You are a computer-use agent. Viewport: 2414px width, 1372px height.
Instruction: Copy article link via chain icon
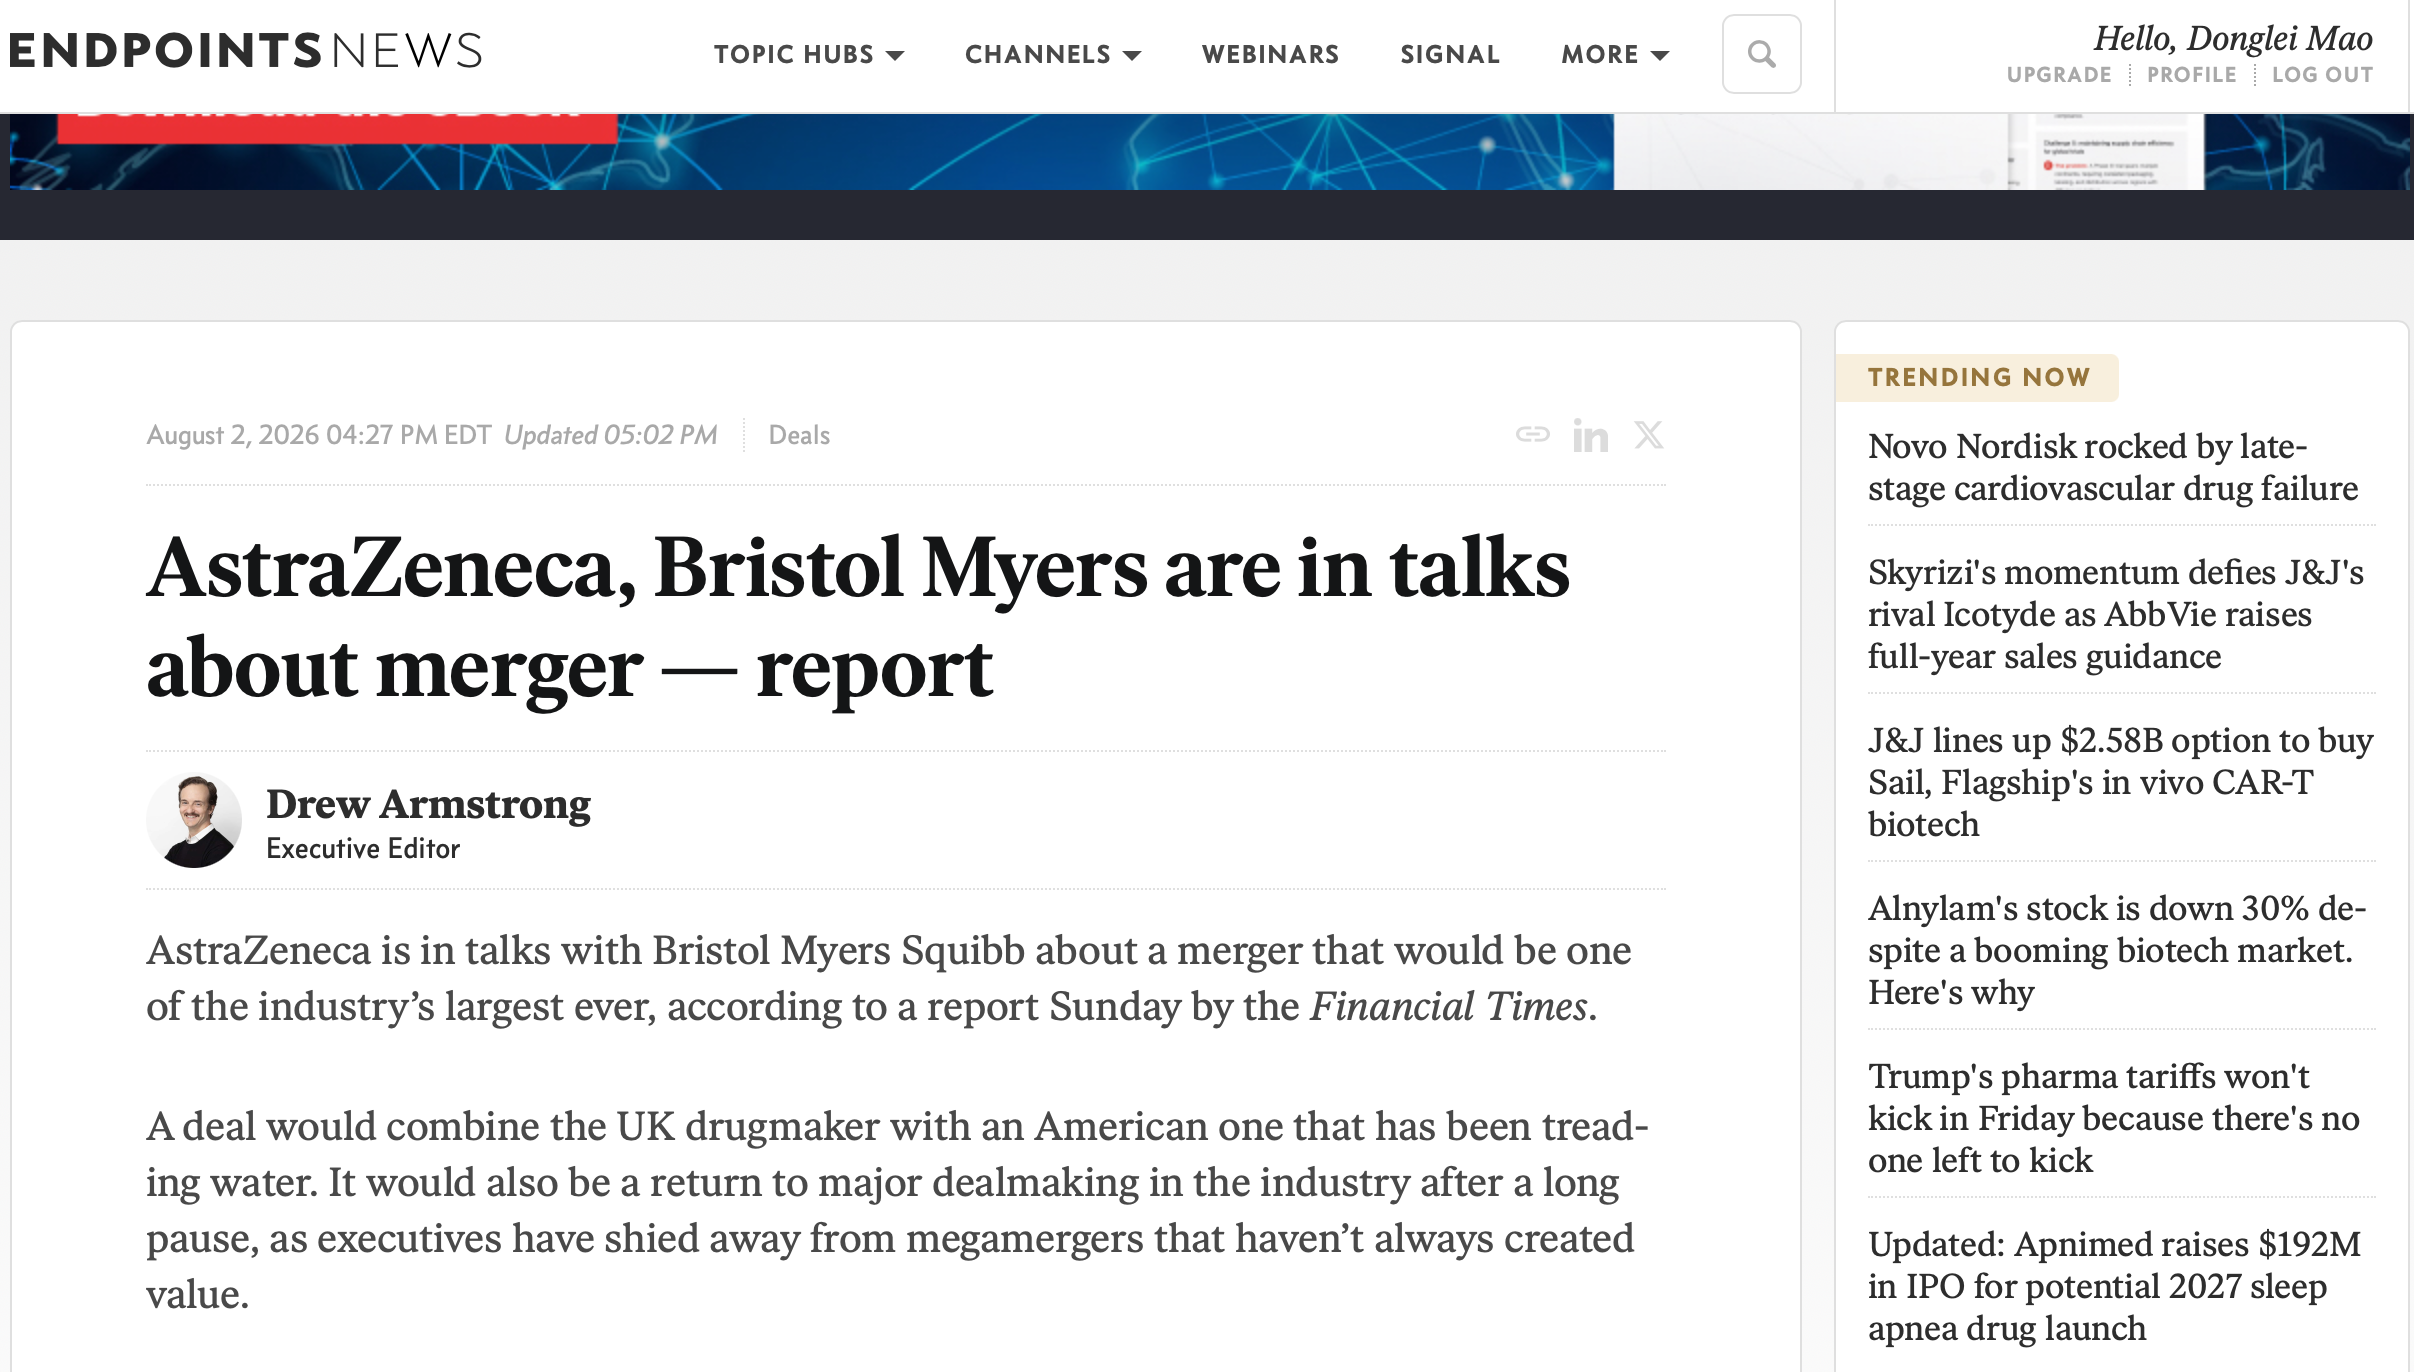pyautogui.click(x=1532, y=434)
